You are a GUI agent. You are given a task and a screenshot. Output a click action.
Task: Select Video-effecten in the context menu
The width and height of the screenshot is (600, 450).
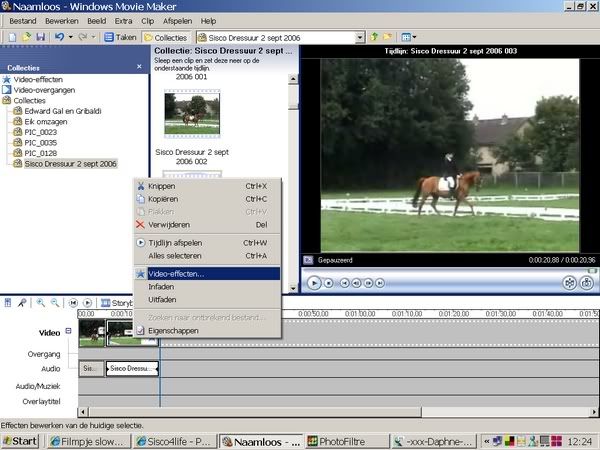[176, 273]
